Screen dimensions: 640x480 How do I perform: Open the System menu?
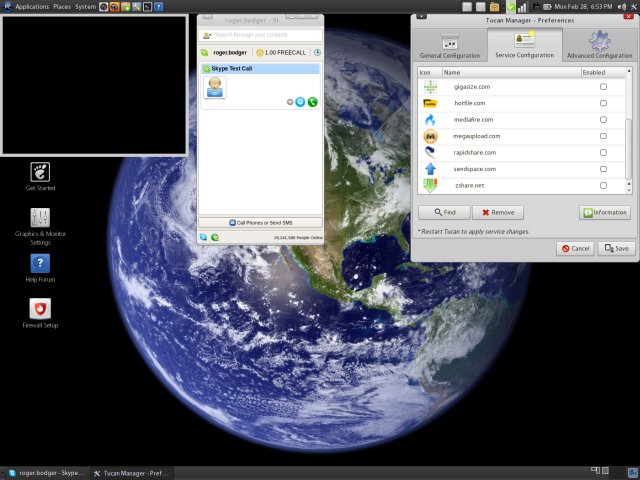(85, 7)
